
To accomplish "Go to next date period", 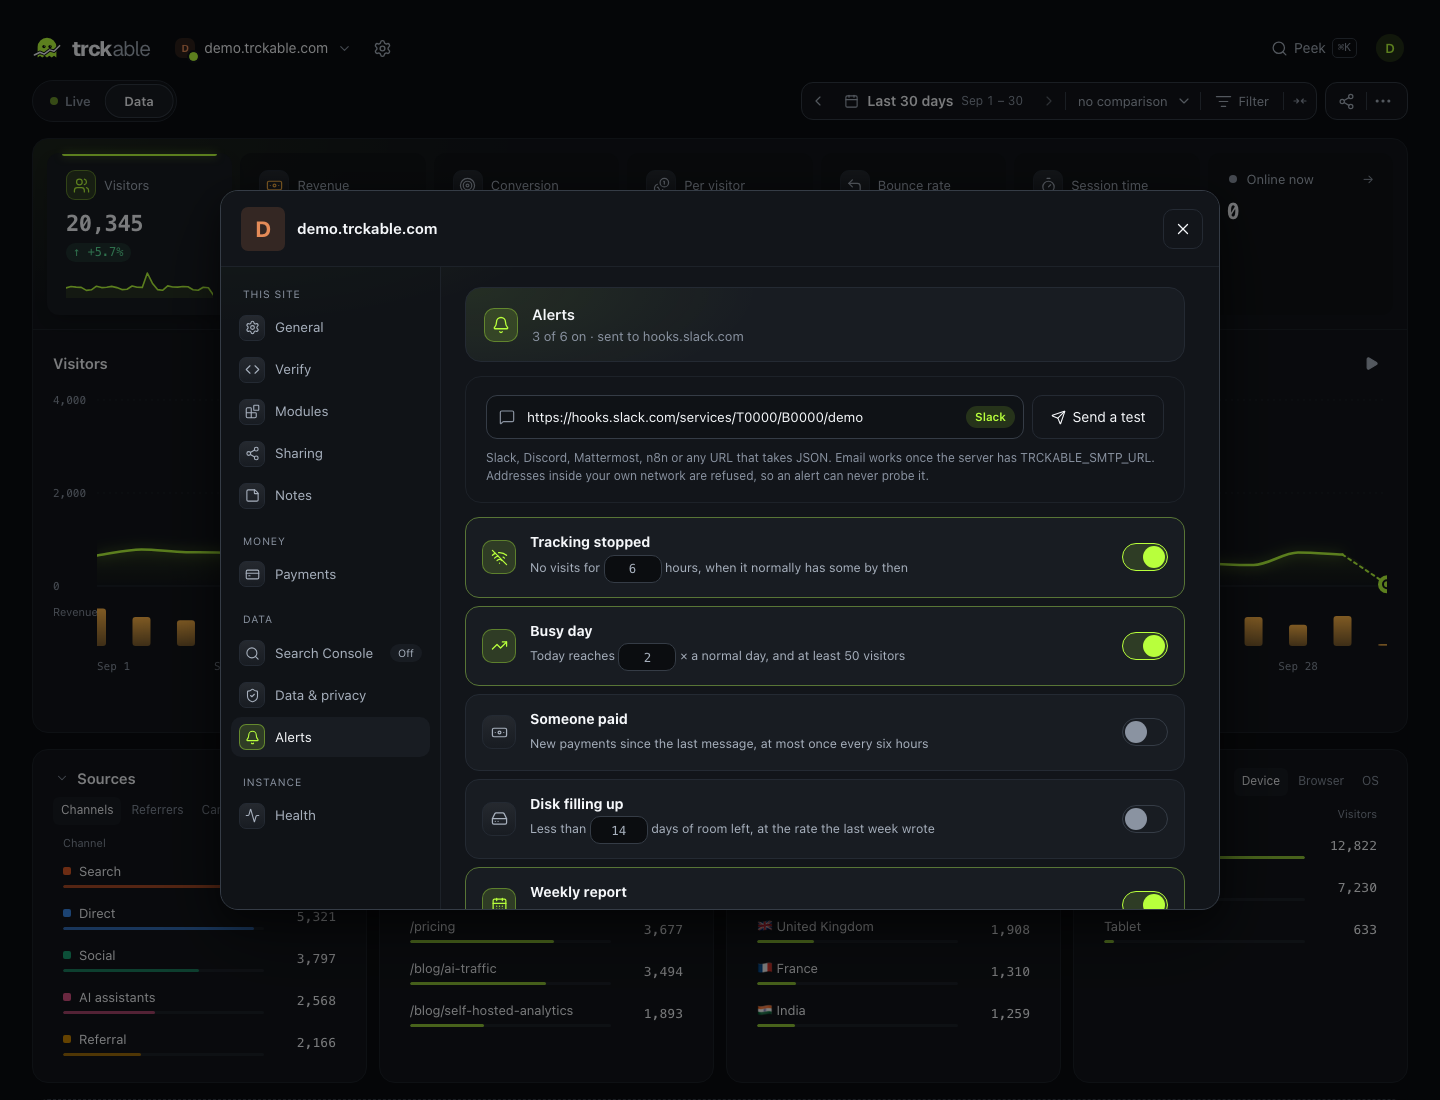I will [1048, 101].
